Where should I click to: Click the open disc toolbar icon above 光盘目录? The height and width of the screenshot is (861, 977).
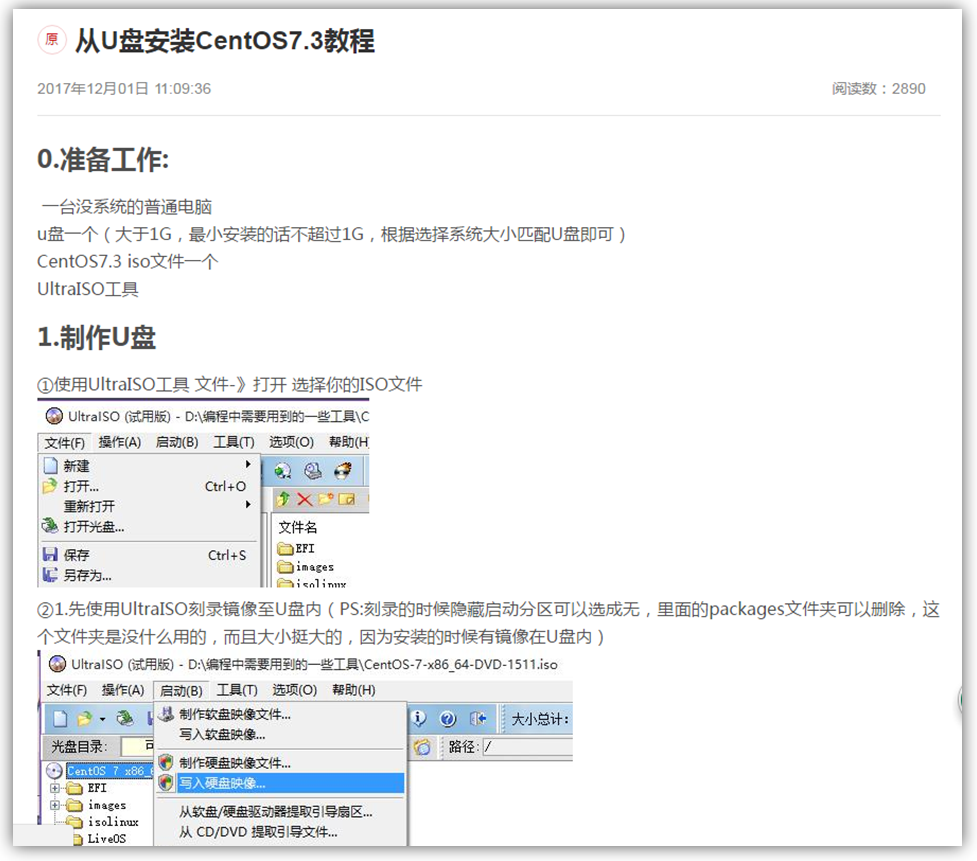(125, 719)
